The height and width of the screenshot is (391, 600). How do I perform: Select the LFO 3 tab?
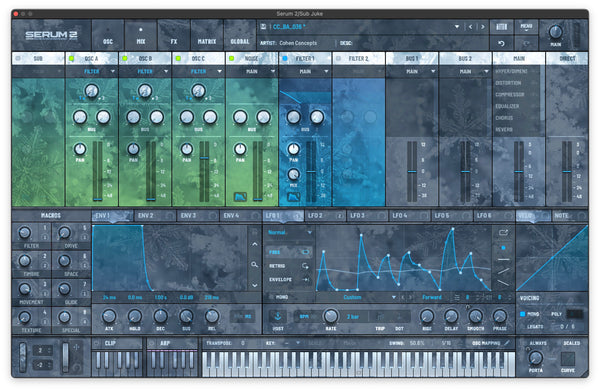point(367,216)
